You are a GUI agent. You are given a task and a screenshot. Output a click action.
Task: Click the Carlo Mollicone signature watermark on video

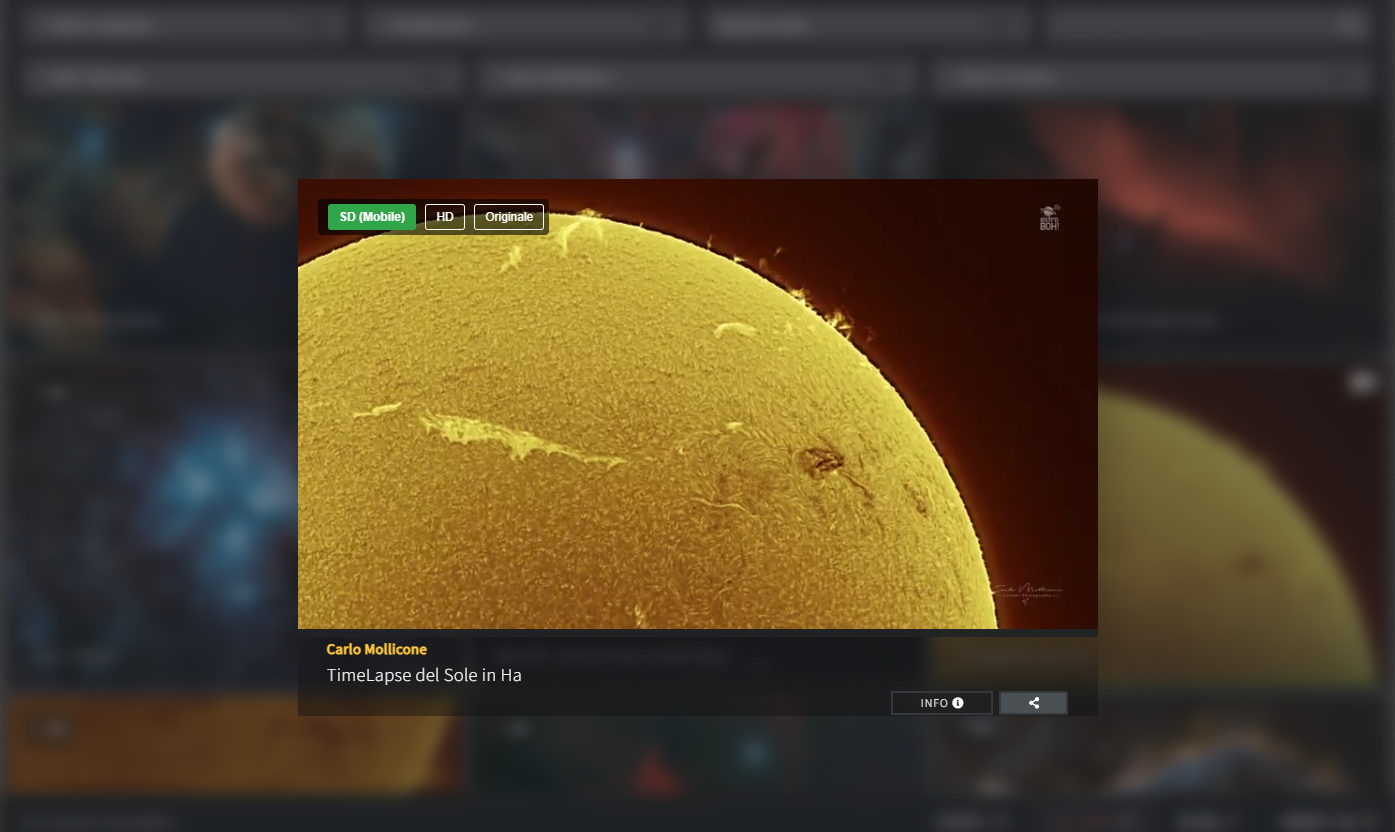(1027, 592)
